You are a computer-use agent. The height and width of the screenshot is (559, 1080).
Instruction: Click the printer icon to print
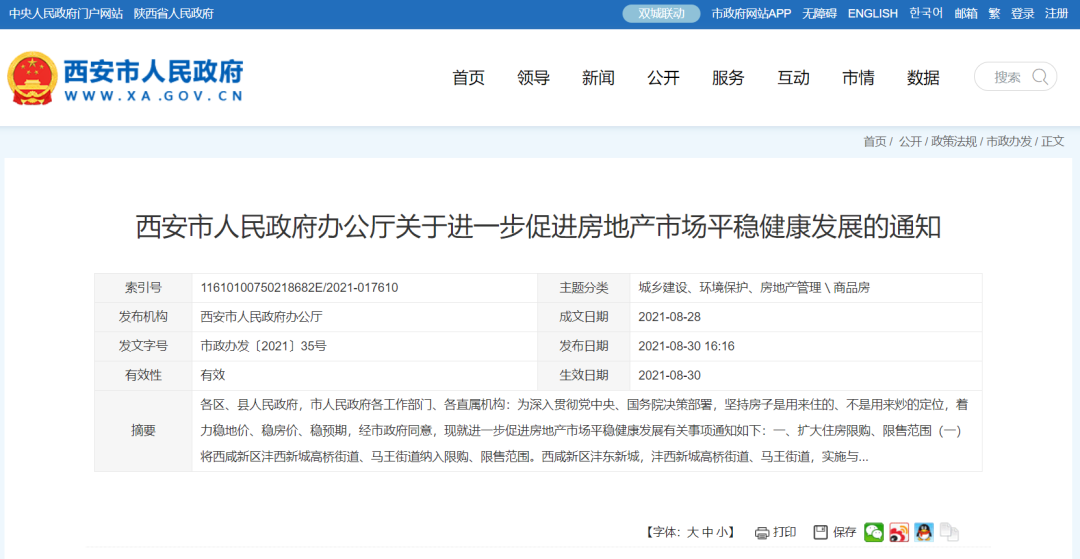pyautogui.click(x=762, y=532)
